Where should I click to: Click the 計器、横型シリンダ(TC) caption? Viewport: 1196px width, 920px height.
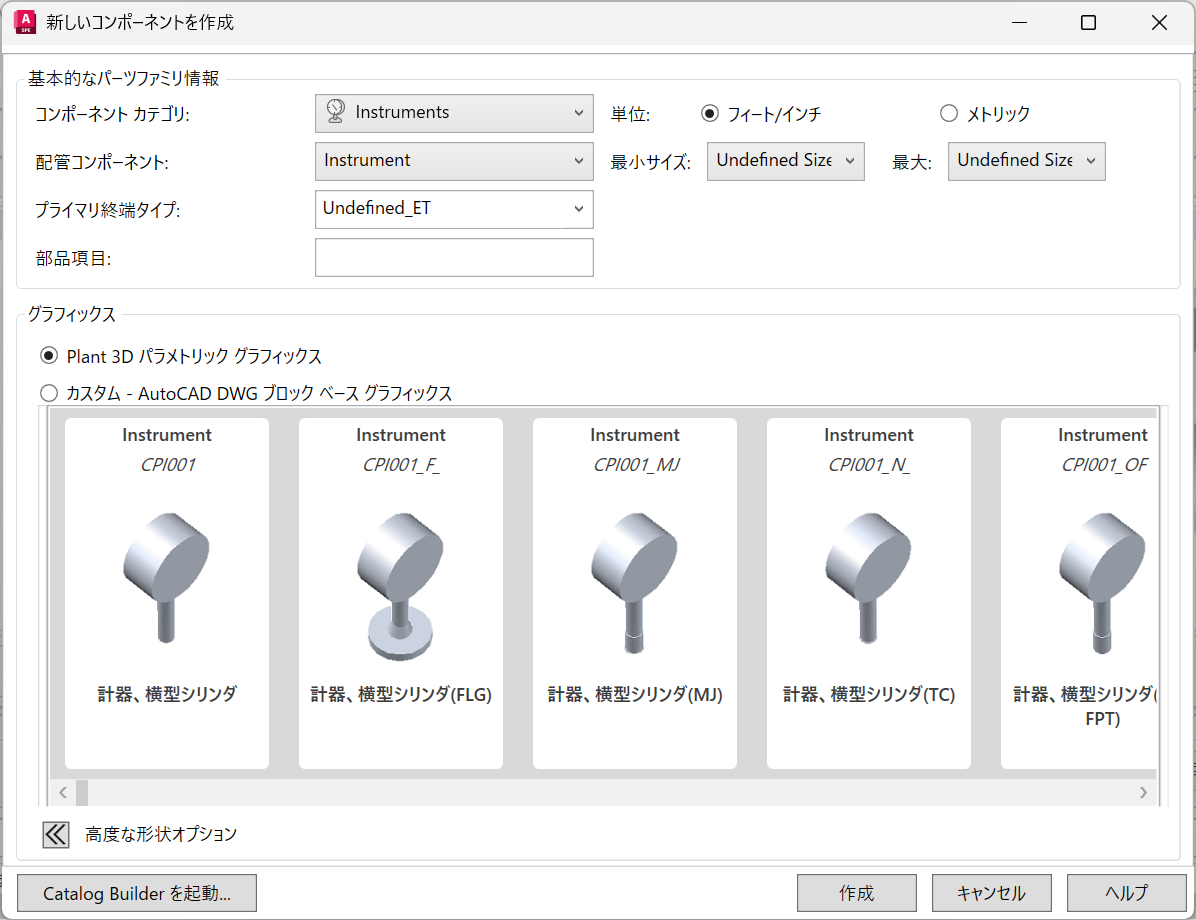tap(869, 694)
